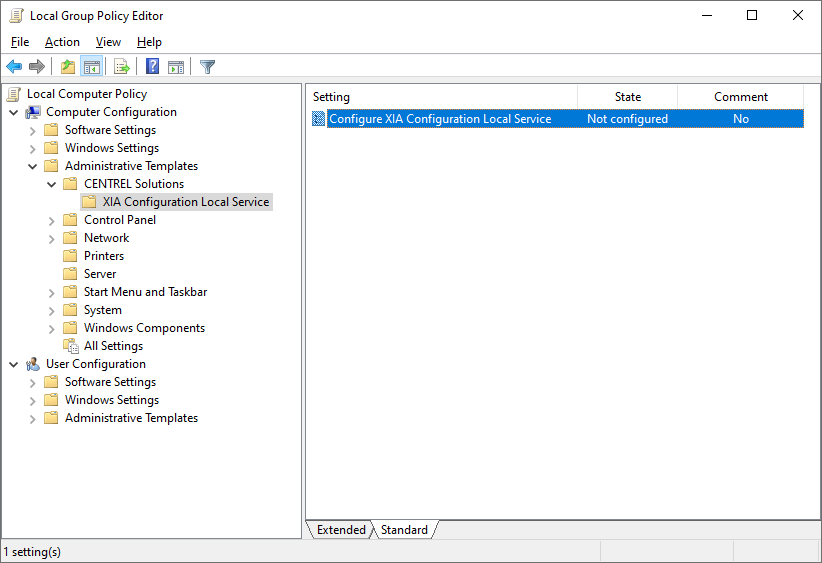Click the title bar Group Policy Editor icon
Viewport: 822px width, 563px height.
(17, 16)
